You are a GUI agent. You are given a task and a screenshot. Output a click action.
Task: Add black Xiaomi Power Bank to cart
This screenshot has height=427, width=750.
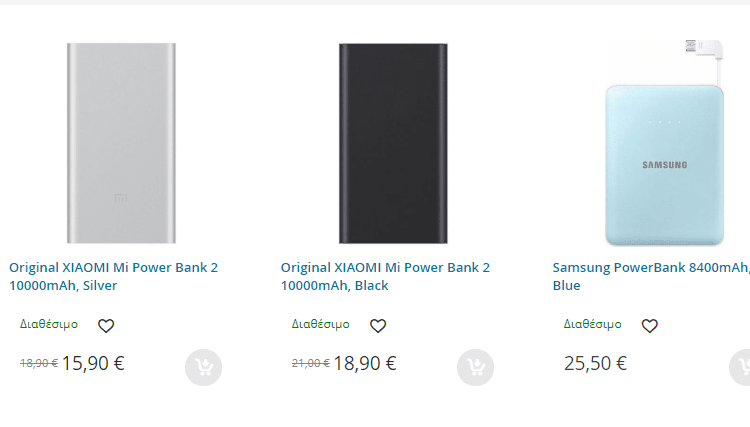tap(475, 367)
